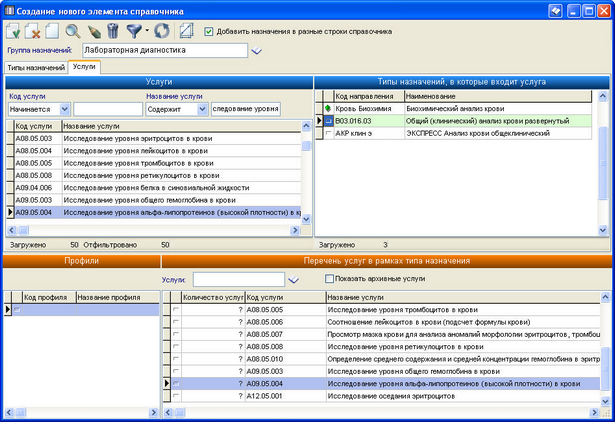Click the green diamond icon in Кровь Биохимия row

(x=328, y=108)
